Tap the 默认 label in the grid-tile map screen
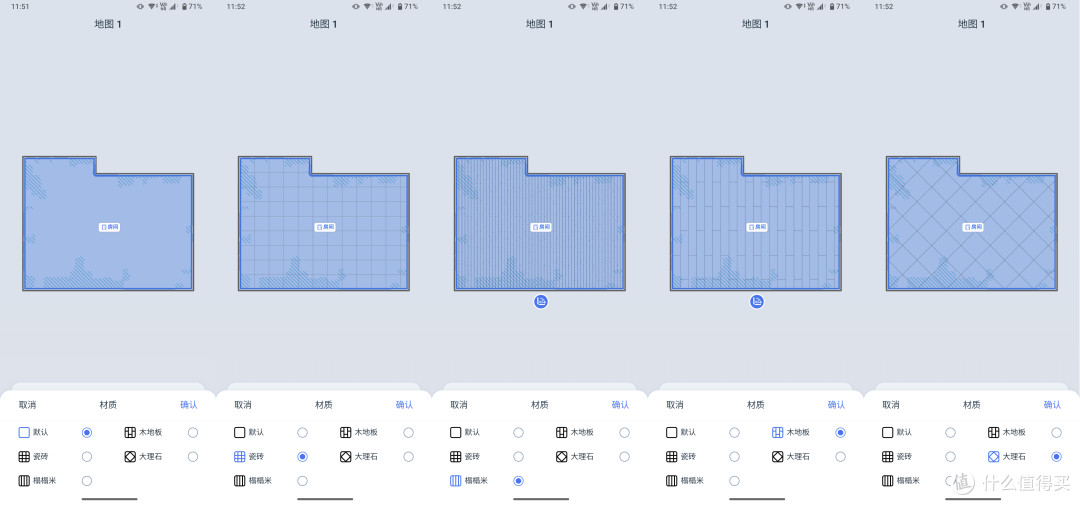 click(x=256, y=433)
